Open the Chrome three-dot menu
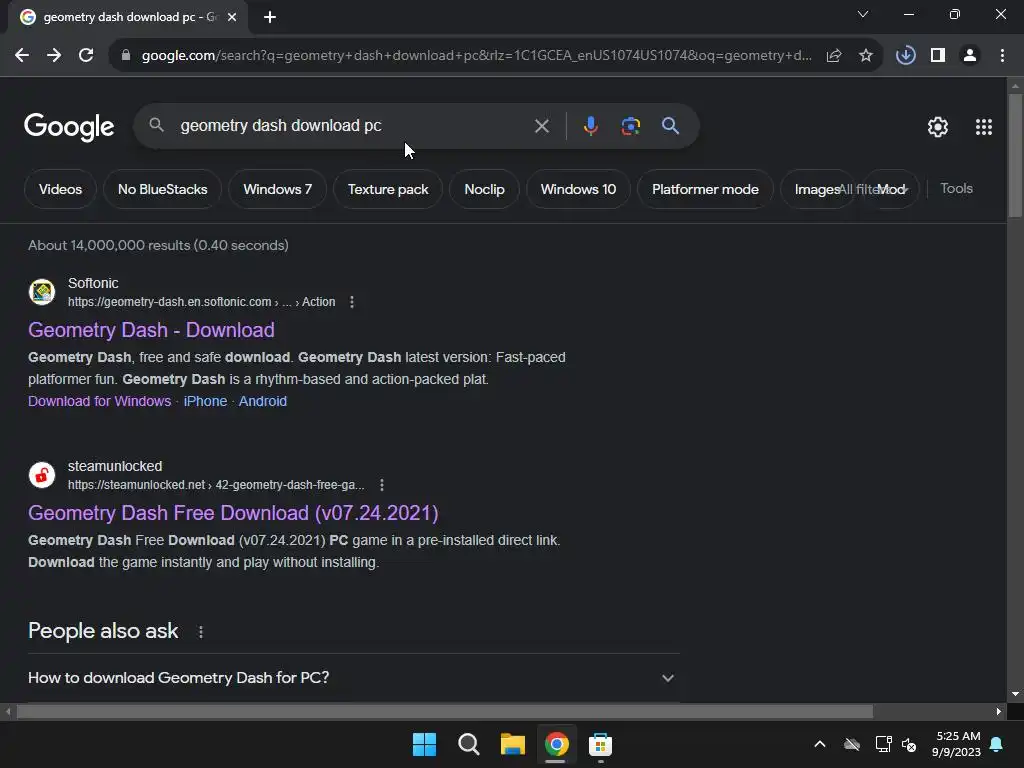1024x768 pixels. point(1002,56)
